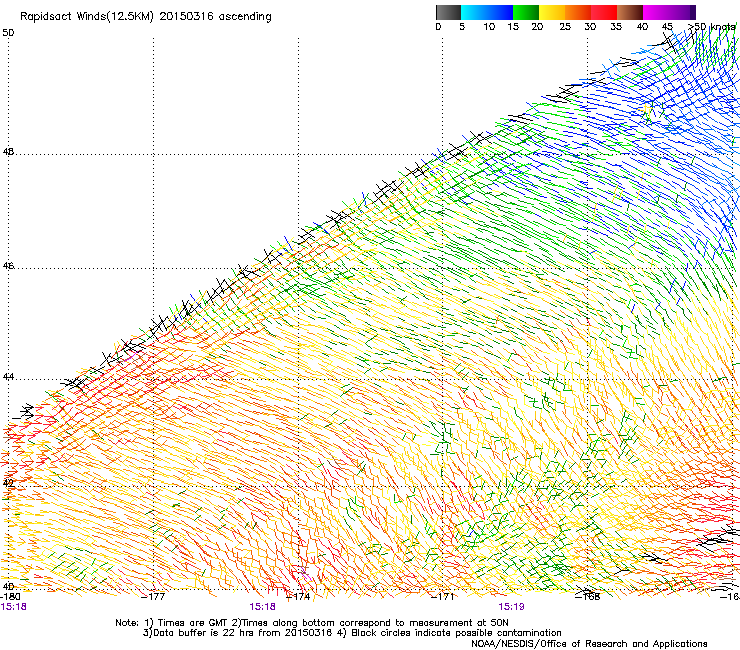The height and width of the screenshot is (650, 740).
Task: Click the legend value '45'
Action: 667,27
